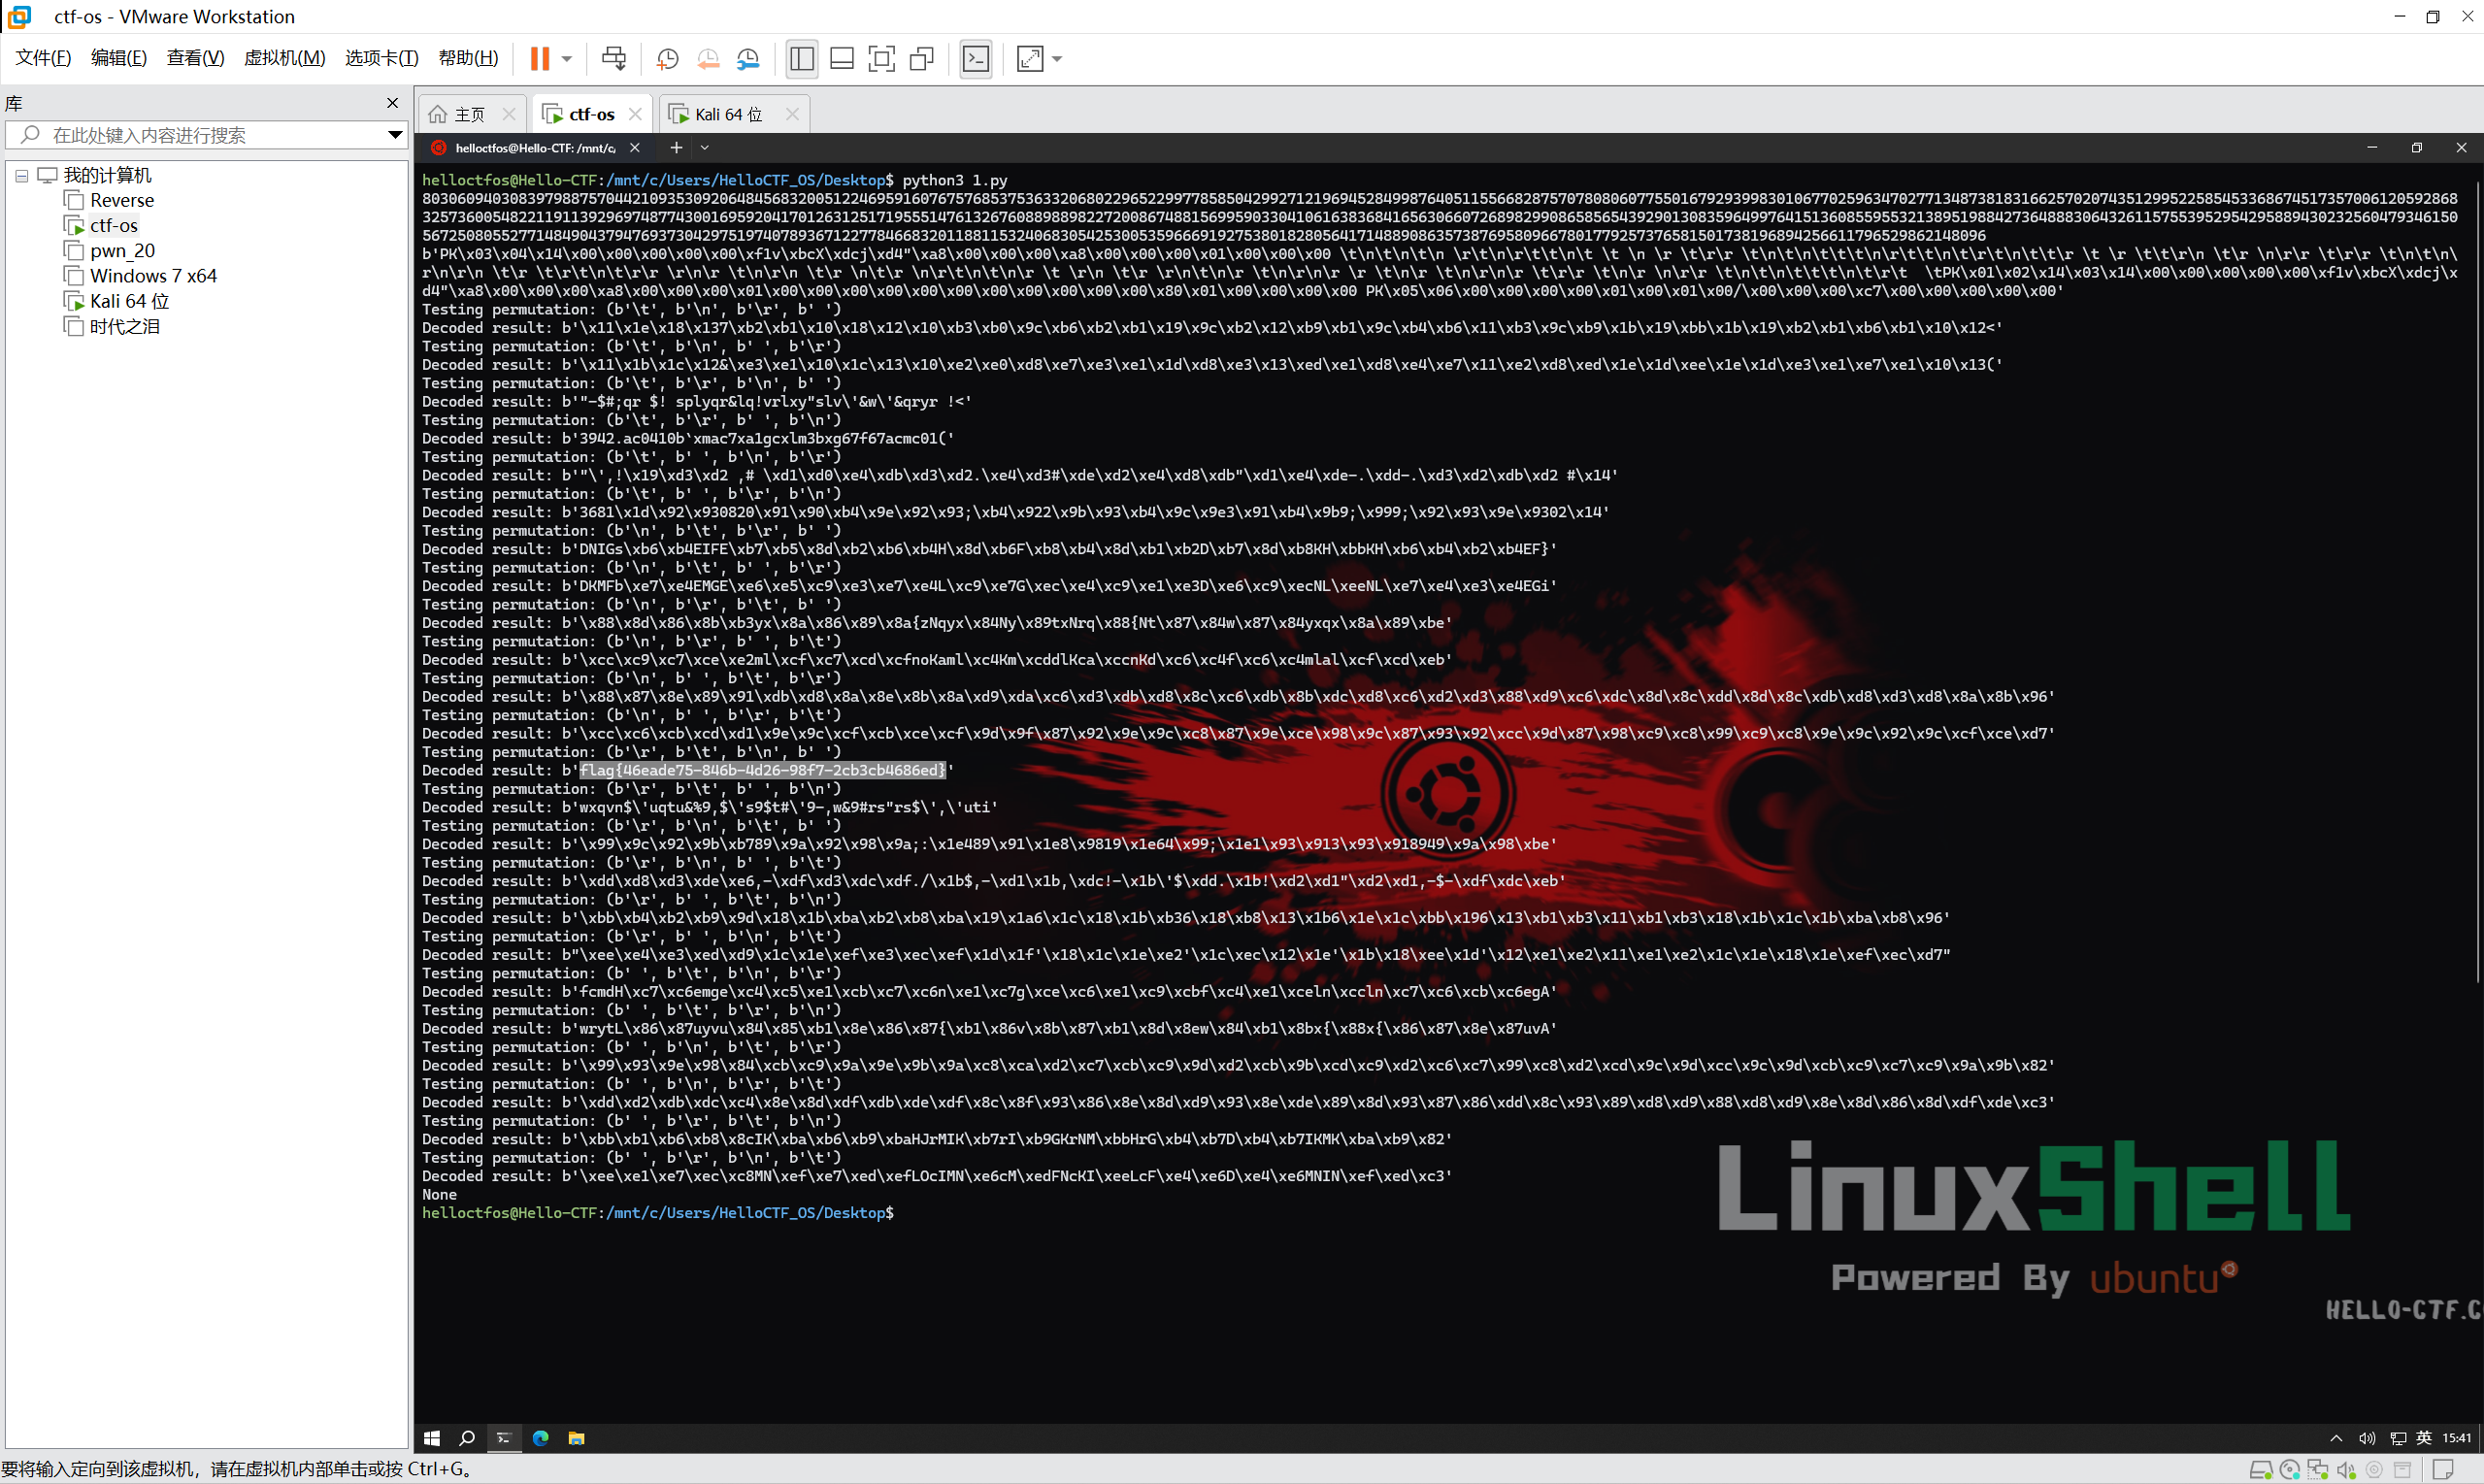Open the 选项卡(T) menu

(x=381, y=58)
